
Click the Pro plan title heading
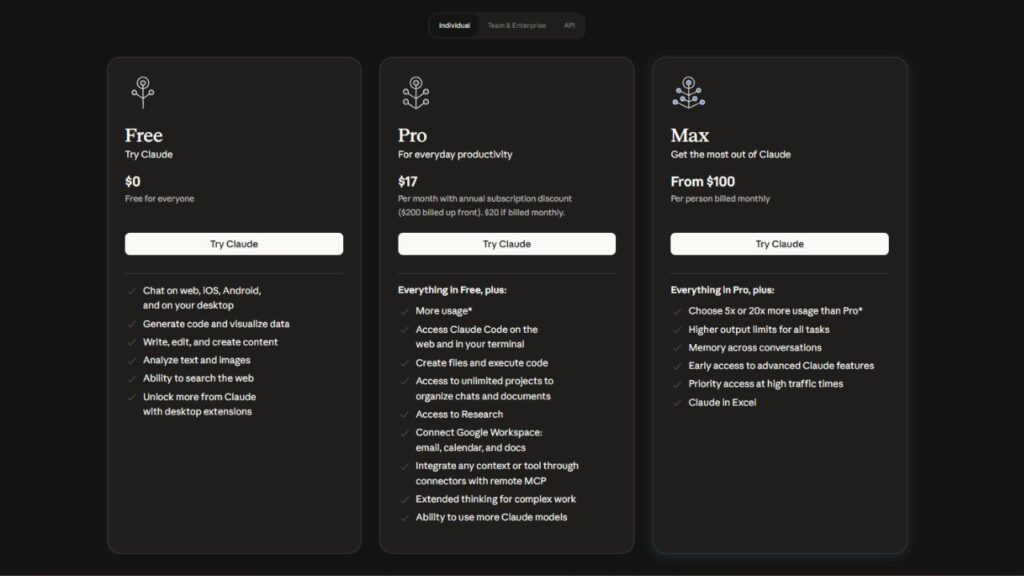pyautogui.click(x=412, y=135)
